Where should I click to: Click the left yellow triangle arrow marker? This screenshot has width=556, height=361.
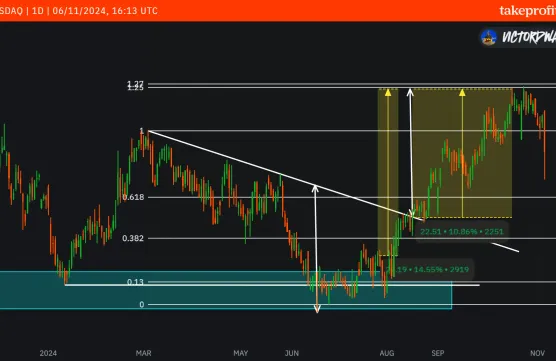pyautogui.click(x=388, y=93)
